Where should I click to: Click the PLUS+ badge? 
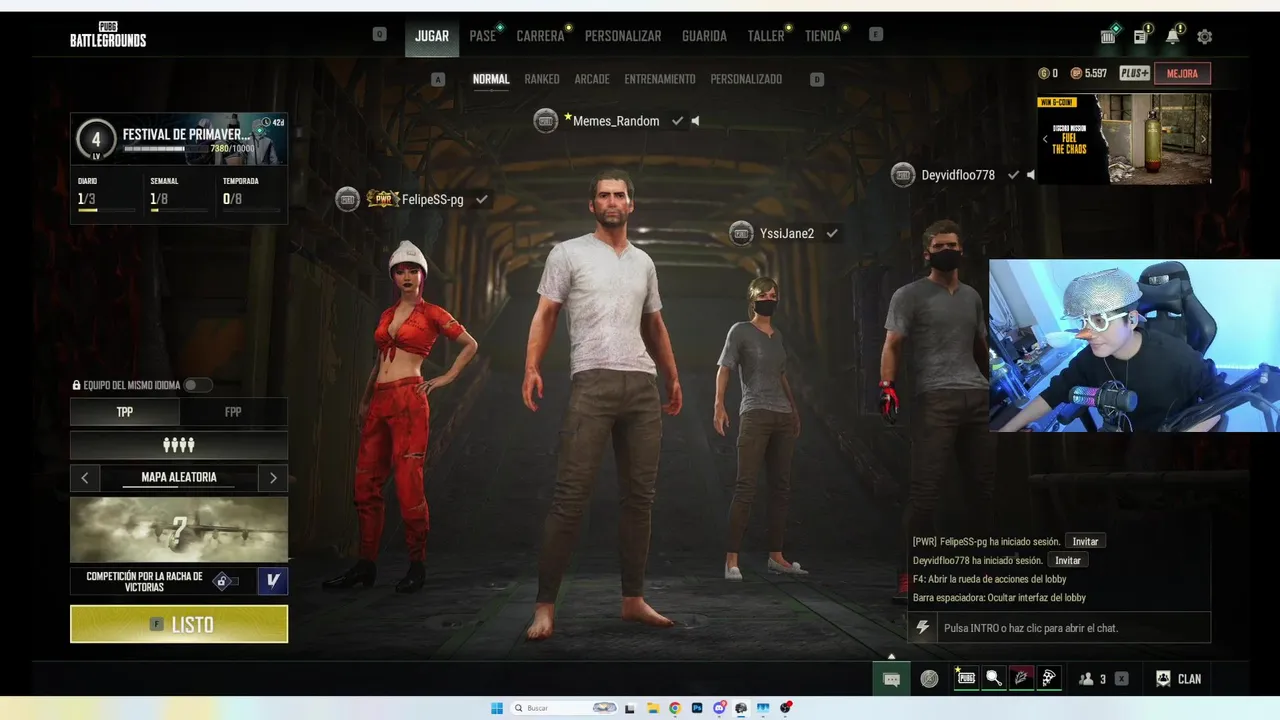click(1134, 73)
